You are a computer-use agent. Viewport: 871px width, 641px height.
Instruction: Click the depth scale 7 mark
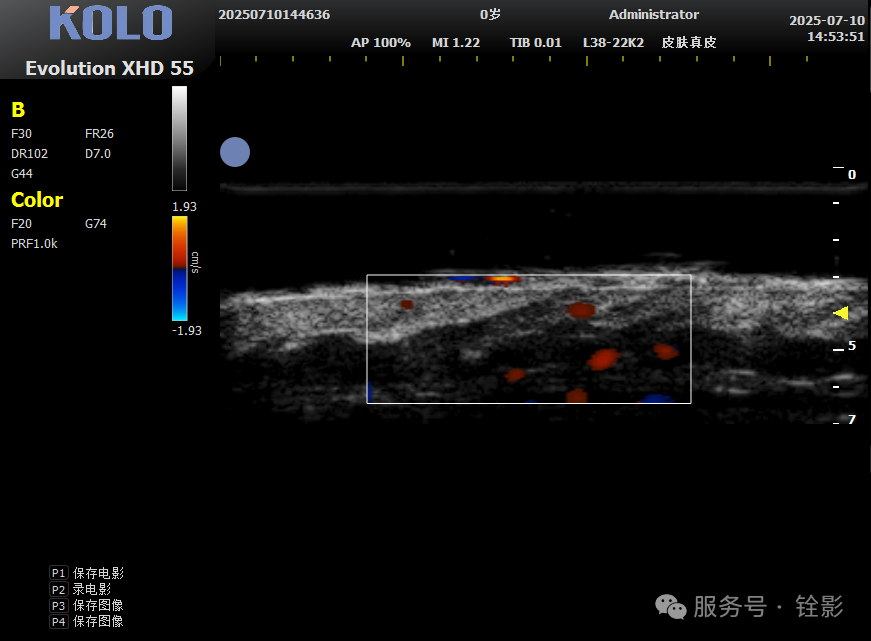[852, 419]
